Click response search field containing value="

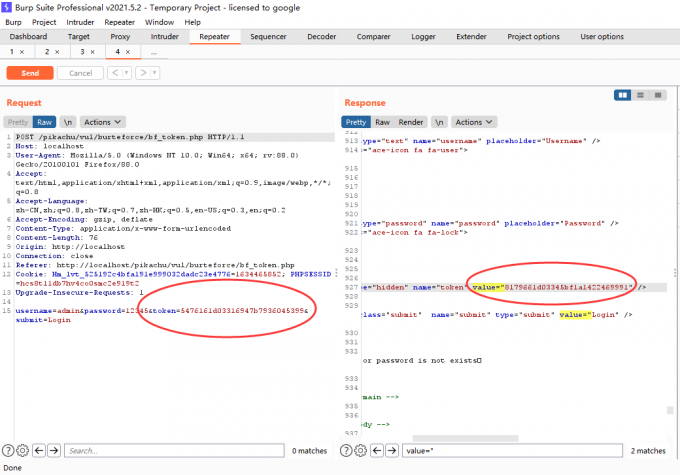[x=512, y=451]
